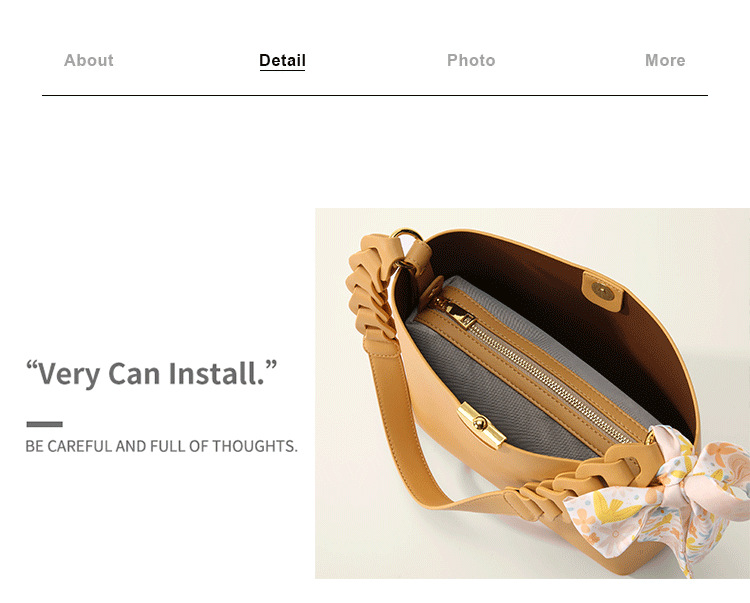Click the "Be careful and full of thoughts" caption
This screenshot has width=750, height=603.
[x=161, y=446]
